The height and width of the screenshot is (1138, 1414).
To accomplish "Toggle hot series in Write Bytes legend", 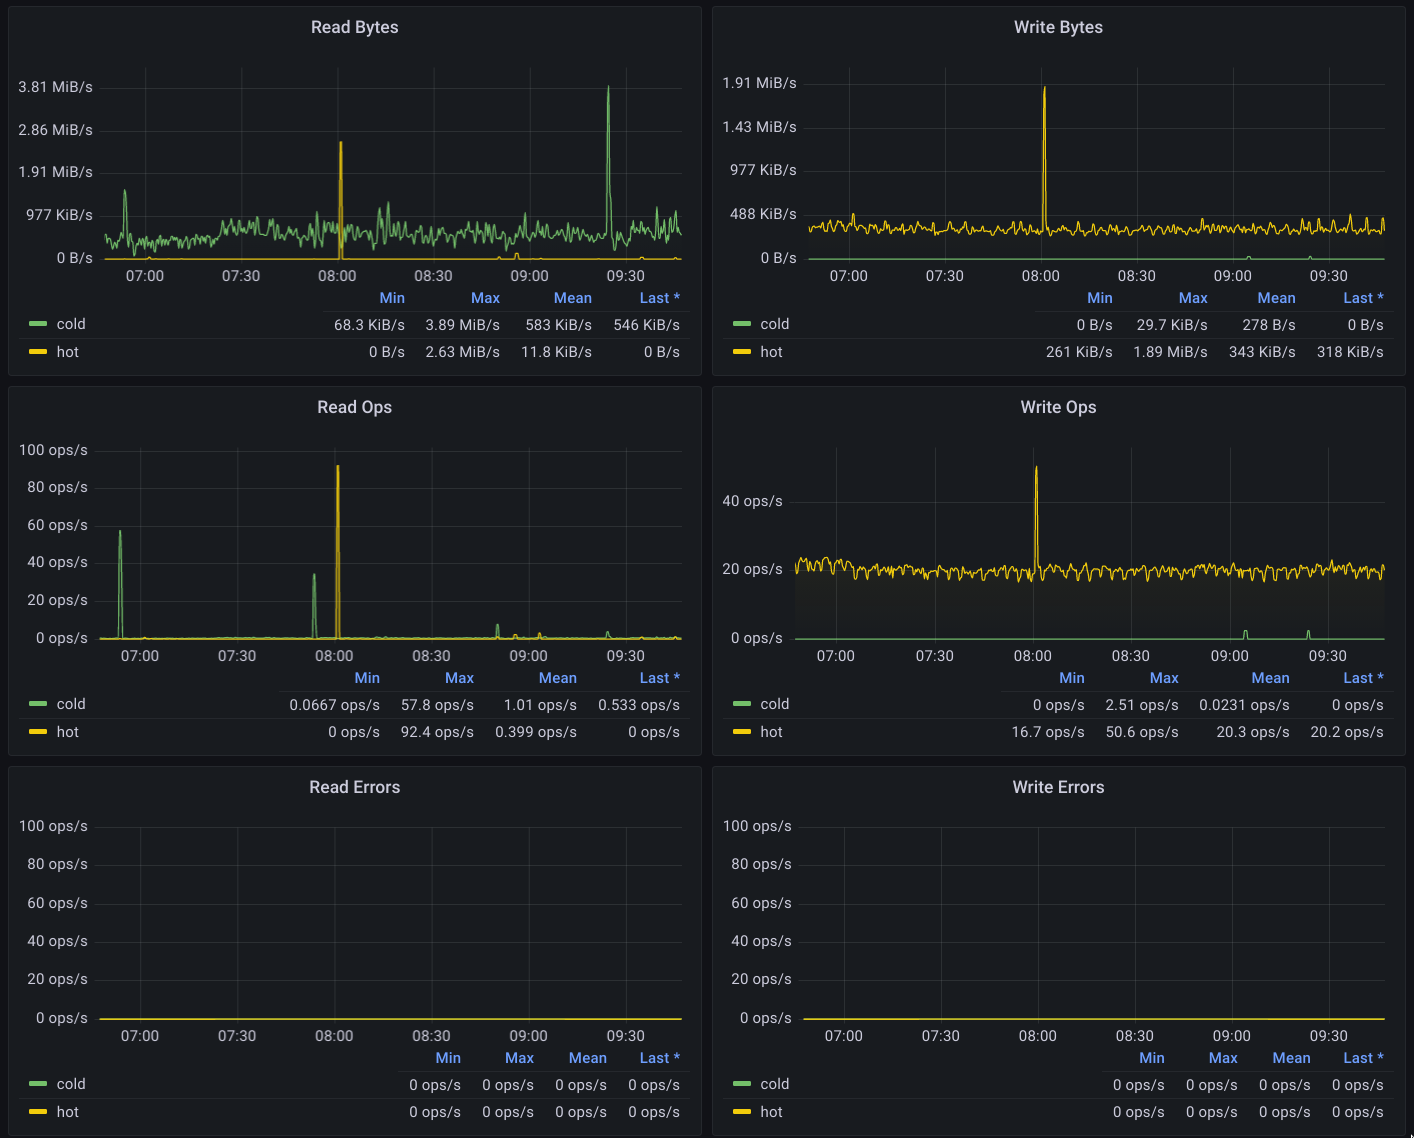I will pyautogui.click(x=771, y=352).
